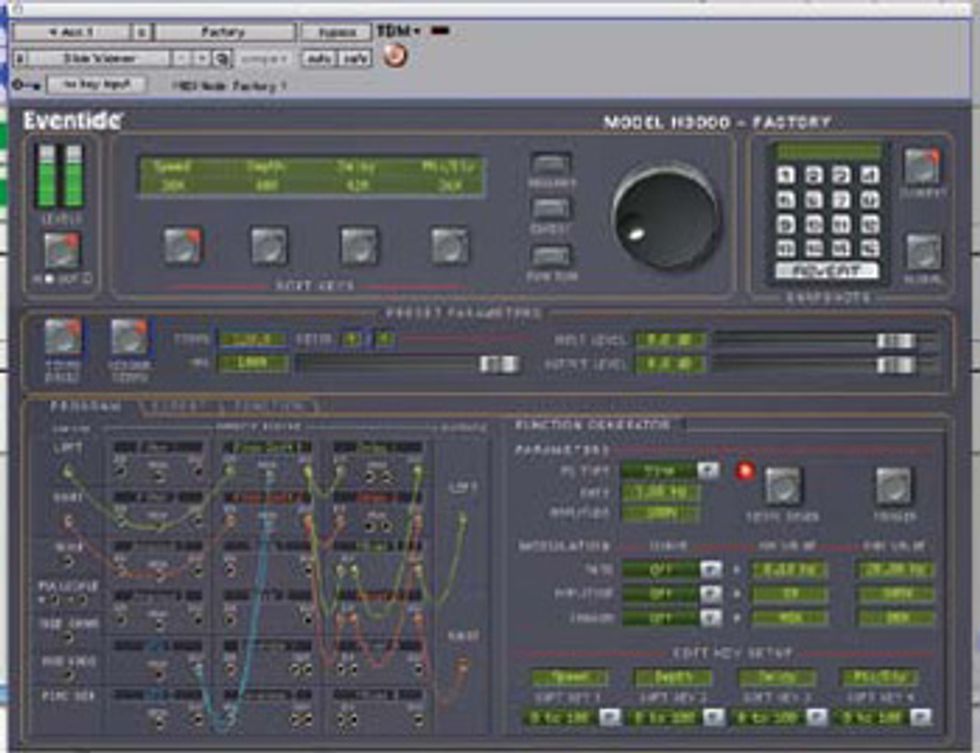Screen dimensions: 980x753
Task: Toggle the Tempo Sync button in Preset Parameters
Action: 63,337
